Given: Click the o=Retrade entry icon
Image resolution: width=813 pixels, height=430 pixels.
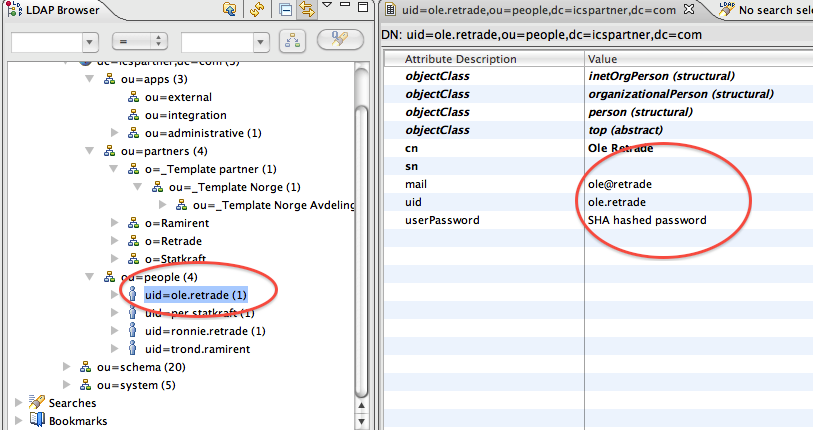Looking at the screenshot, I should coord(133,241).
